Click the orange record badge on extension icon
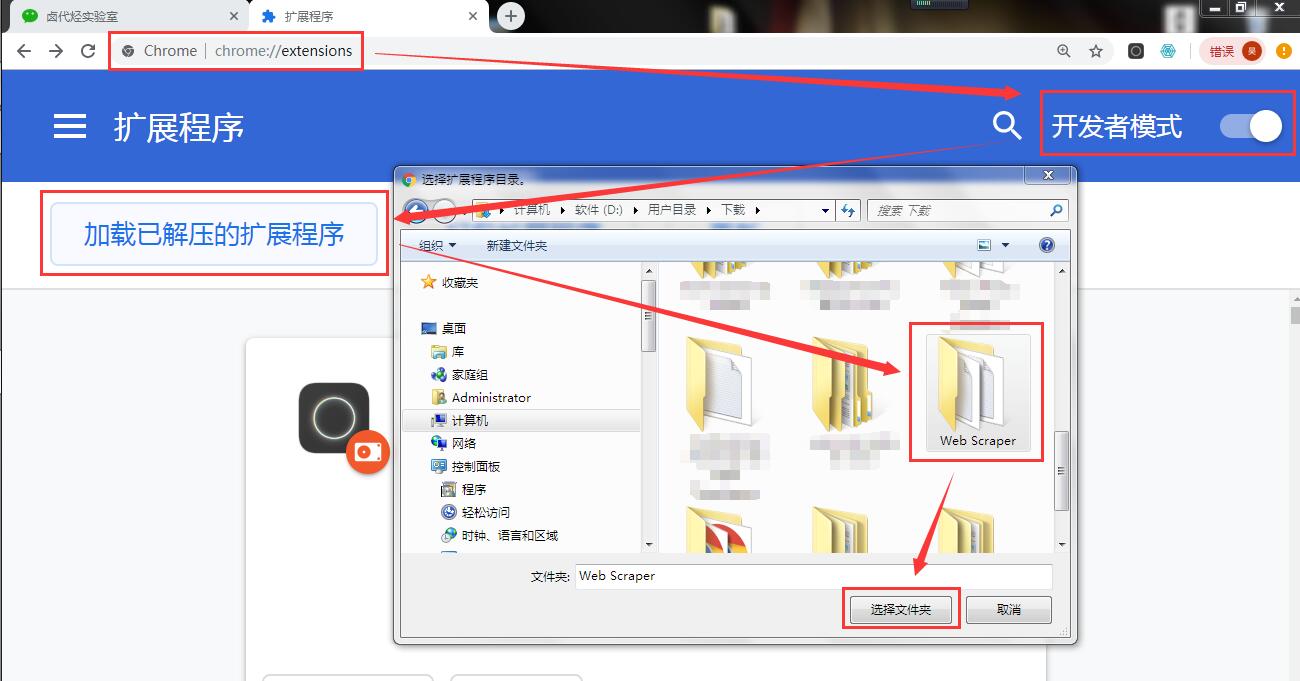 (367, 452)
